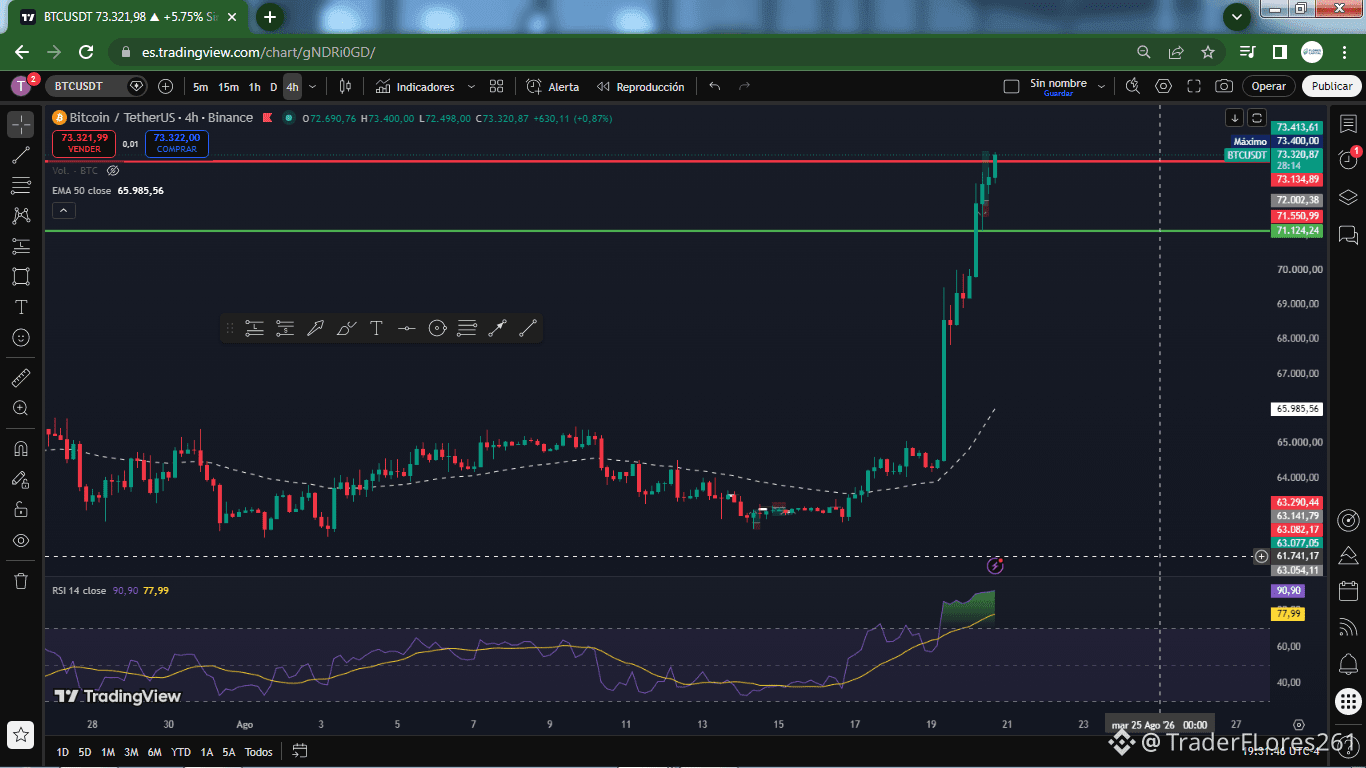
Task: Open the Fibonacci retracement tools
Action: 21,185
